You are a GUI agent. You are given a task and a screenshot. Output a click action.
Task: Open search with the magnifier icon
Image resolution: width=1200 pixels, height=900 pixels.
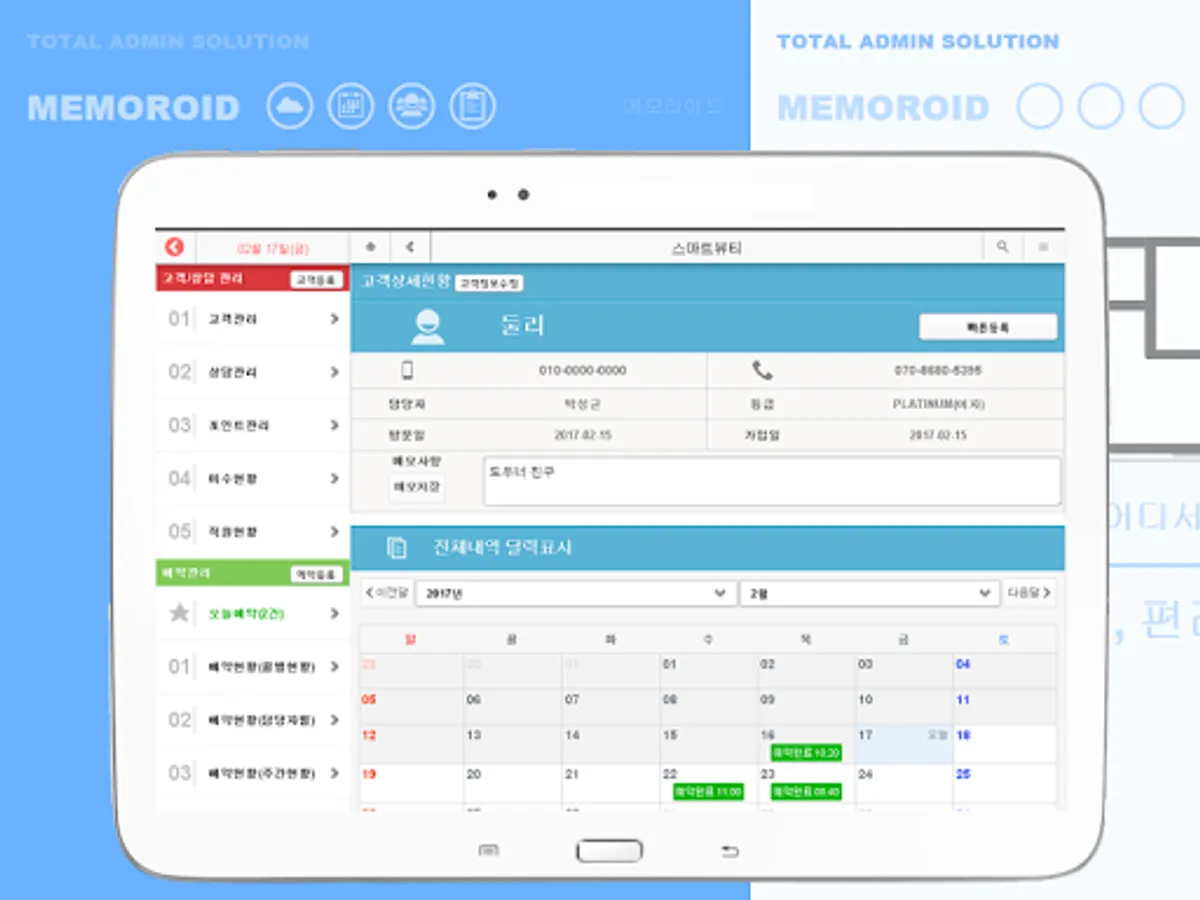1003,247
